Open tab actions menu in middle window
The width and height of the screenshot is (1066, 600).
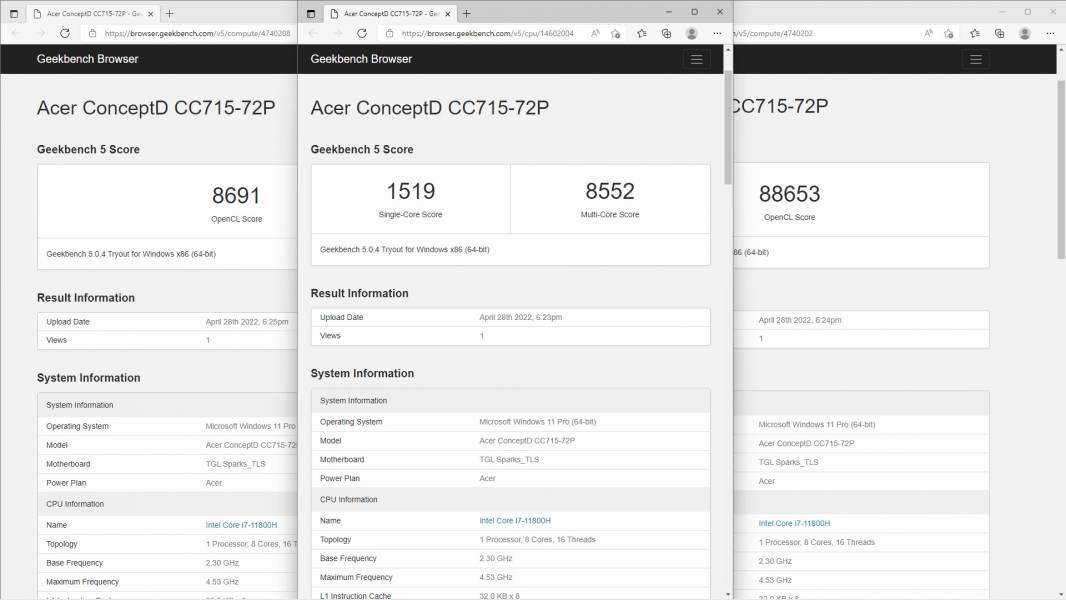pos(311,14)
